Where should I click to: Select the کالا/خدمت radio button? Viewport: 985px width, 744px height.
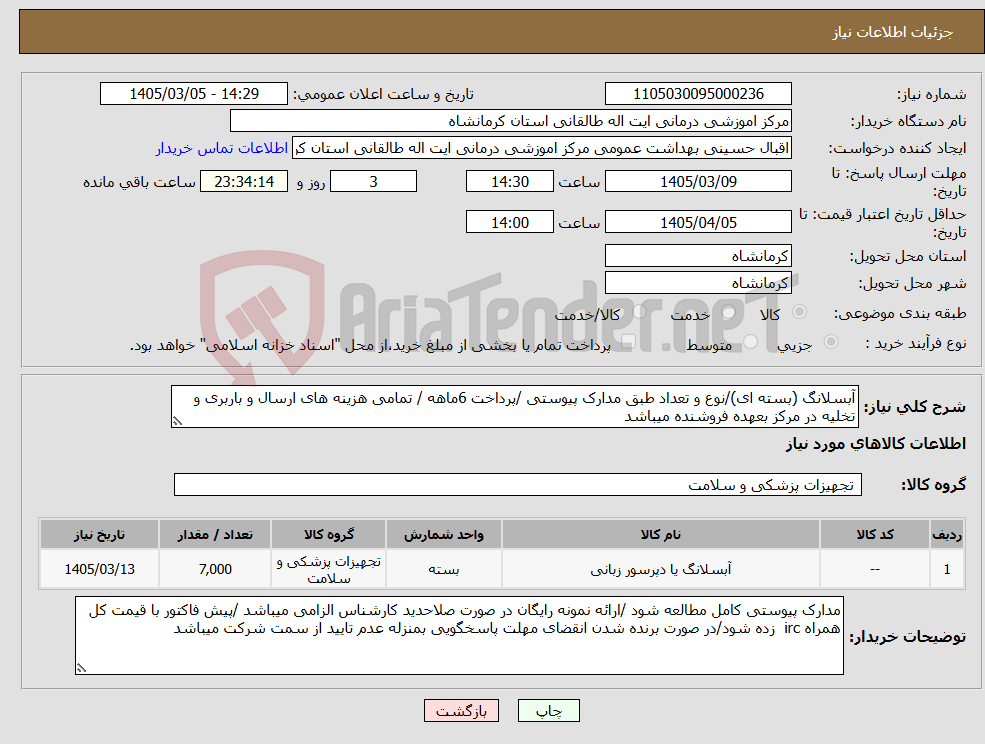639,312
